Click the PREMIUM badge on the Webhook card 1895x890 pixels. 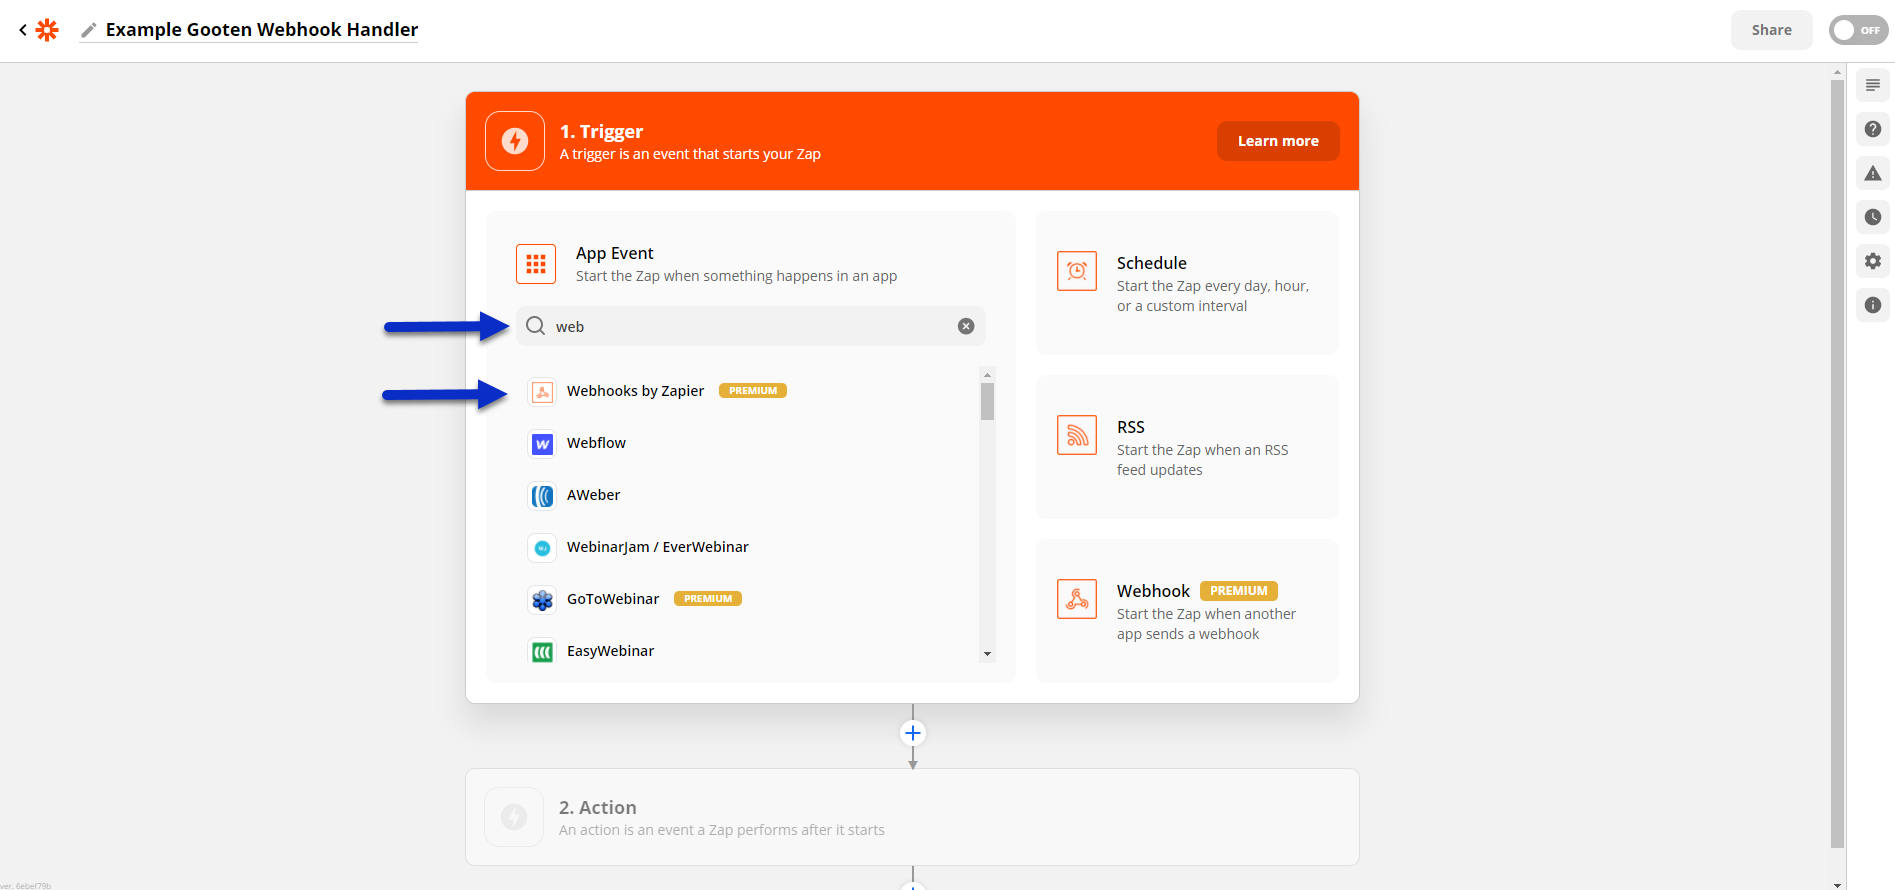(1239, 591)
